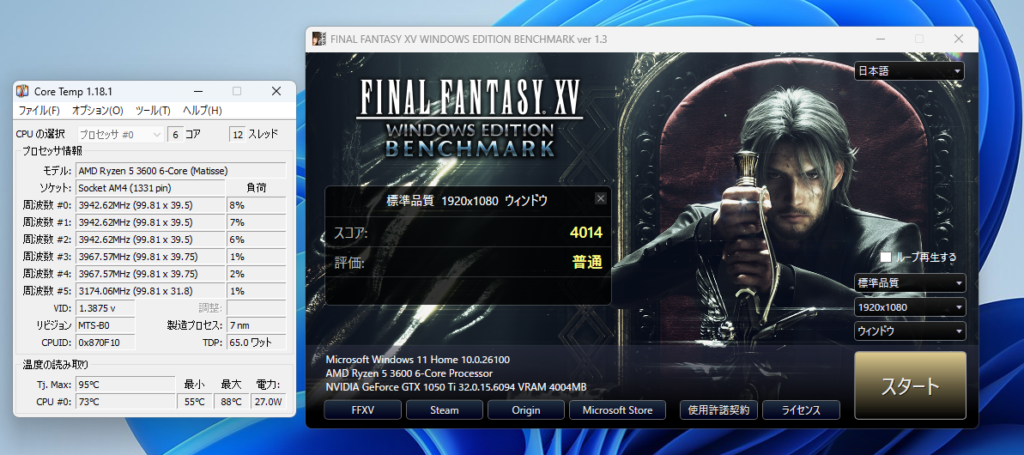This screenshot has height=455, width=1024.
Task: Click the Microsoft Store button
Action: click(618, 410)
